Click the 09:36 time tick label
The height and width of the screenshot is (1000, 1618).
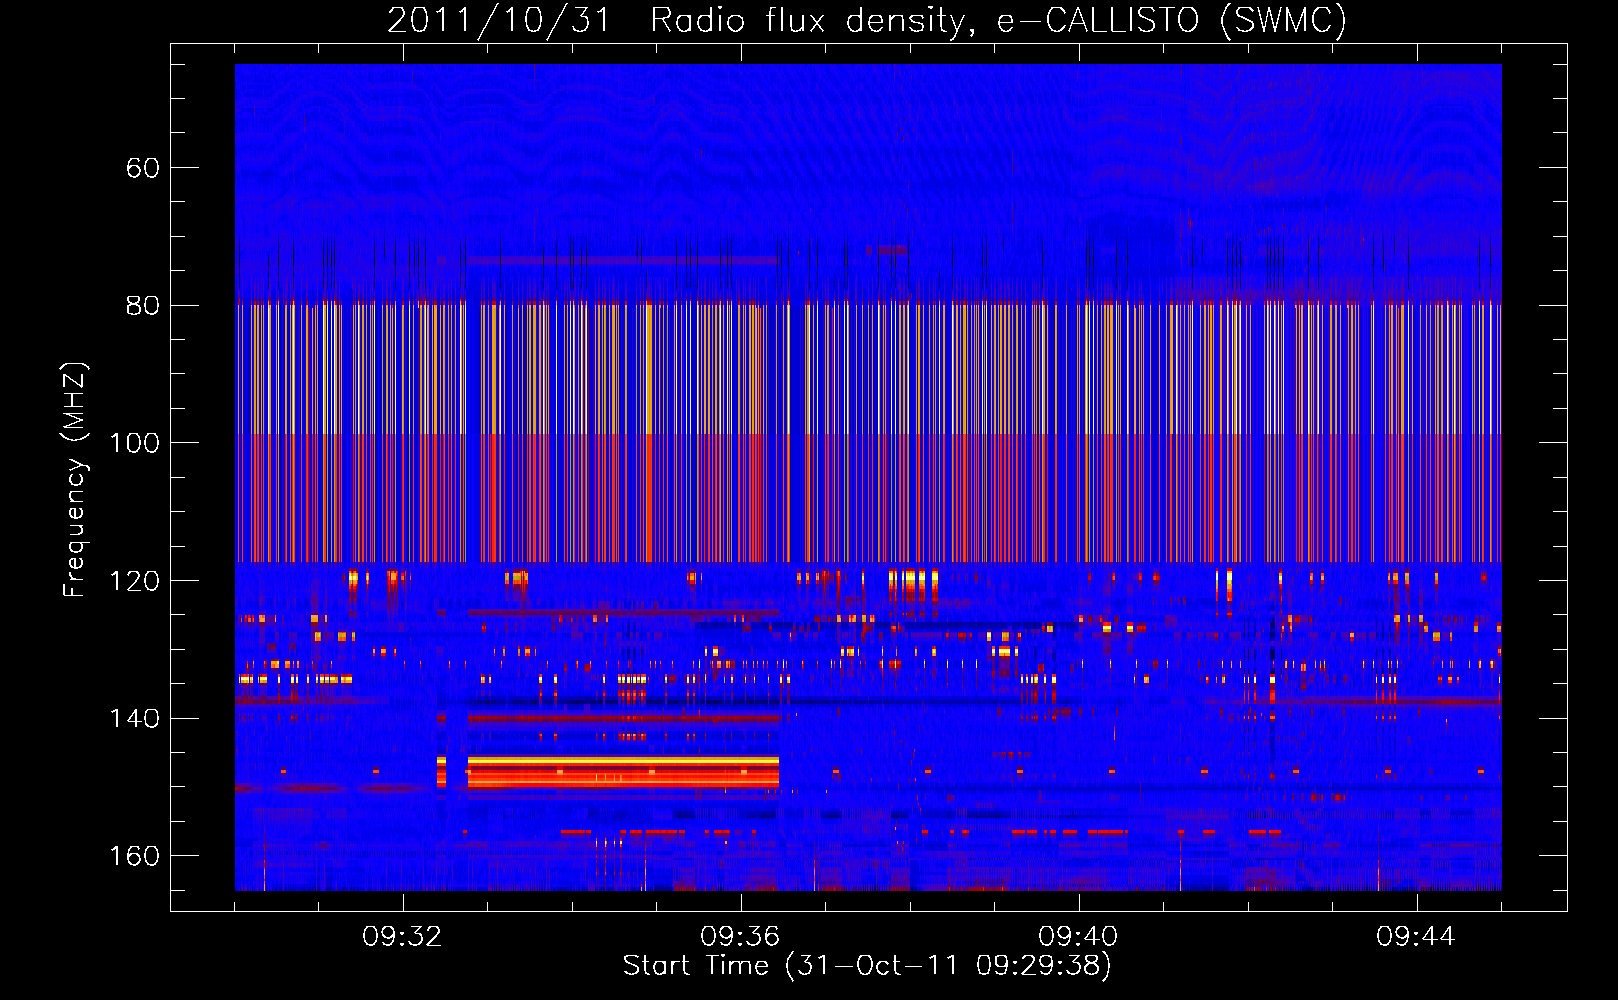[x=740, y=937]
